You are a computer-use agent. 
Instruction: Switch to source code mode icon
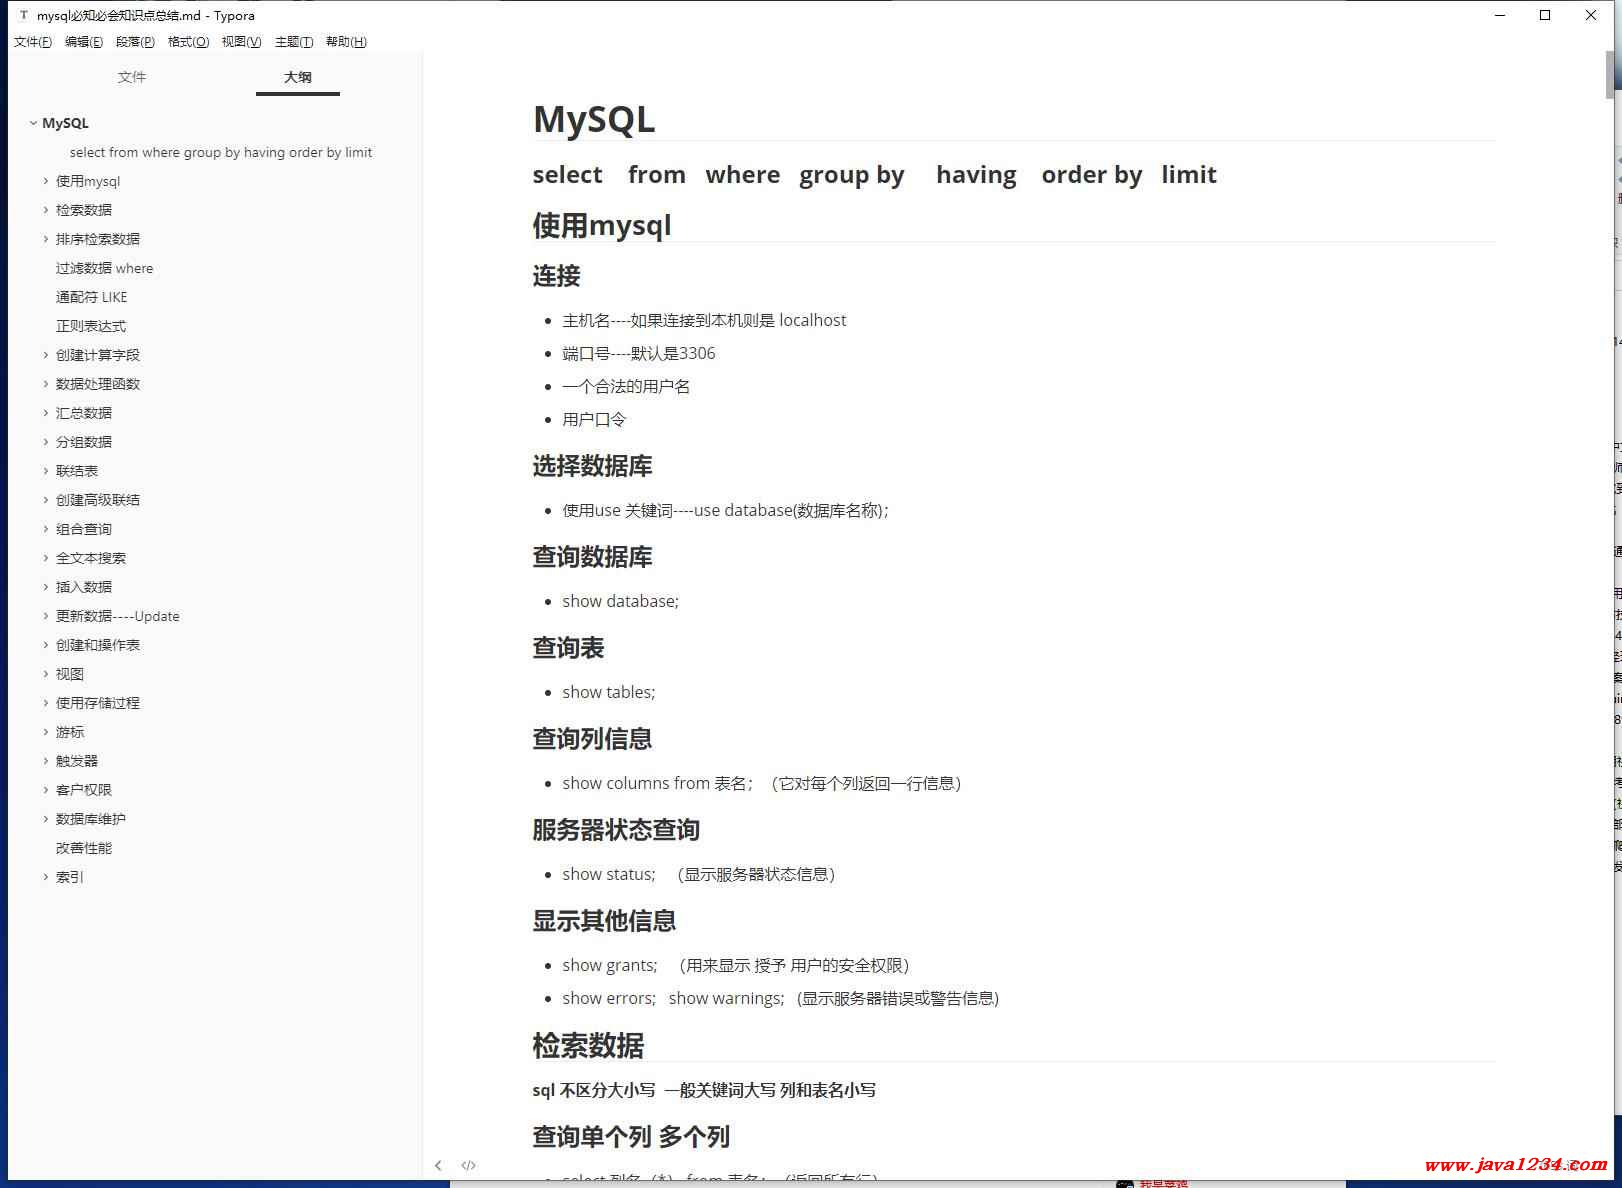pos(468,1165)
